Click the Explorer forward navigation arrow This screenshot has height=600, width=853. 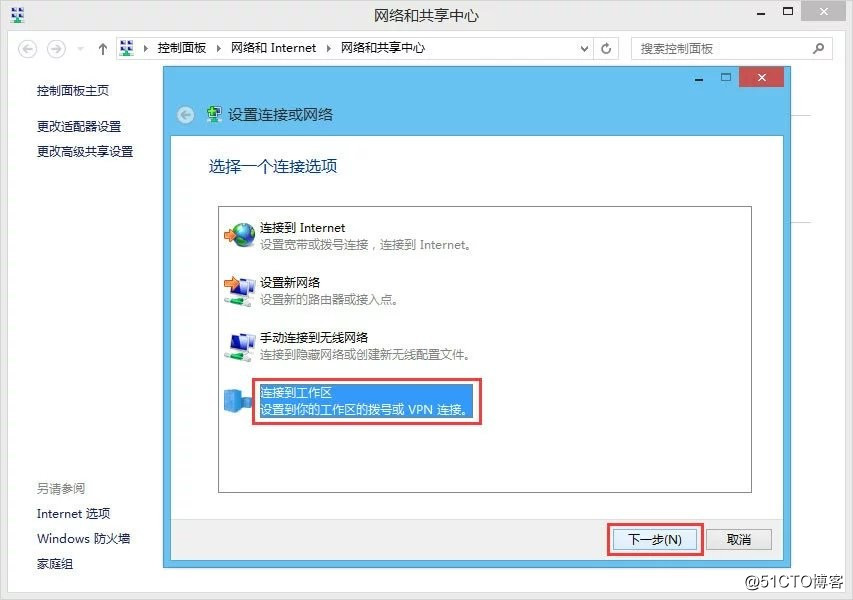[56, 49]
